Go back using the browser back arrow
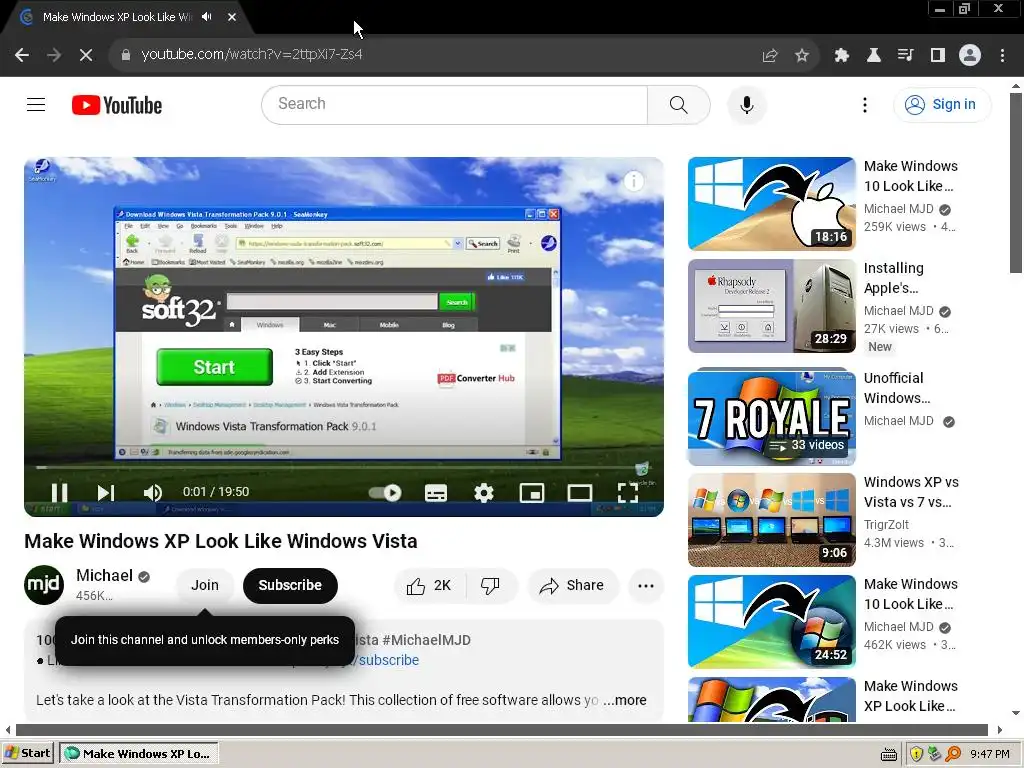Image resolution: width=1024 pixels, height=768 pixels. (x=22, y=55)
